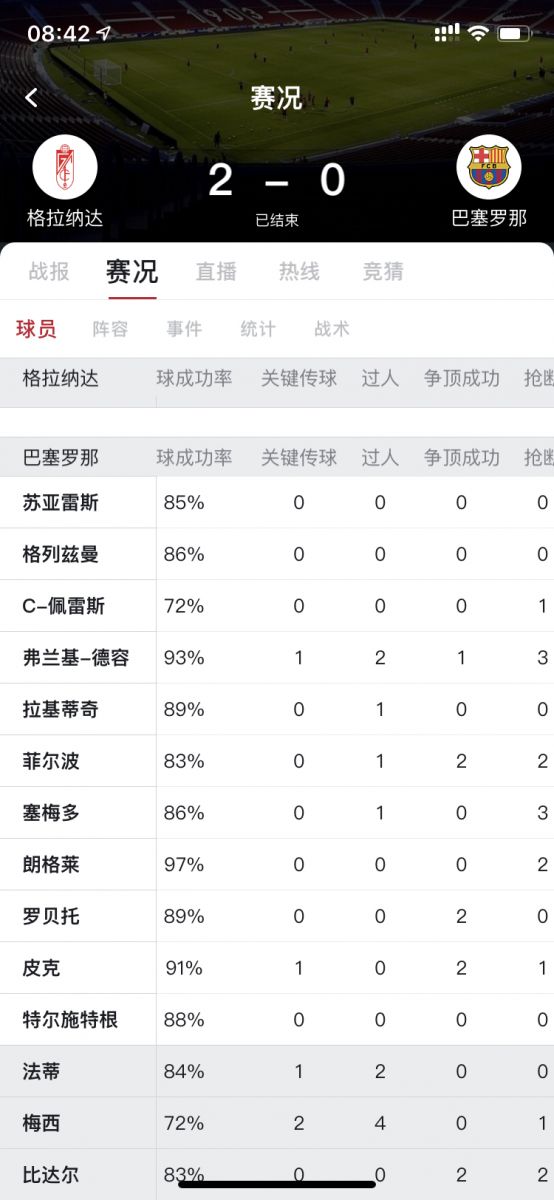The width and height of the screenshot is (554, 1200).
Task: Select the 统计 sub-tab
Action: point(258,329)
